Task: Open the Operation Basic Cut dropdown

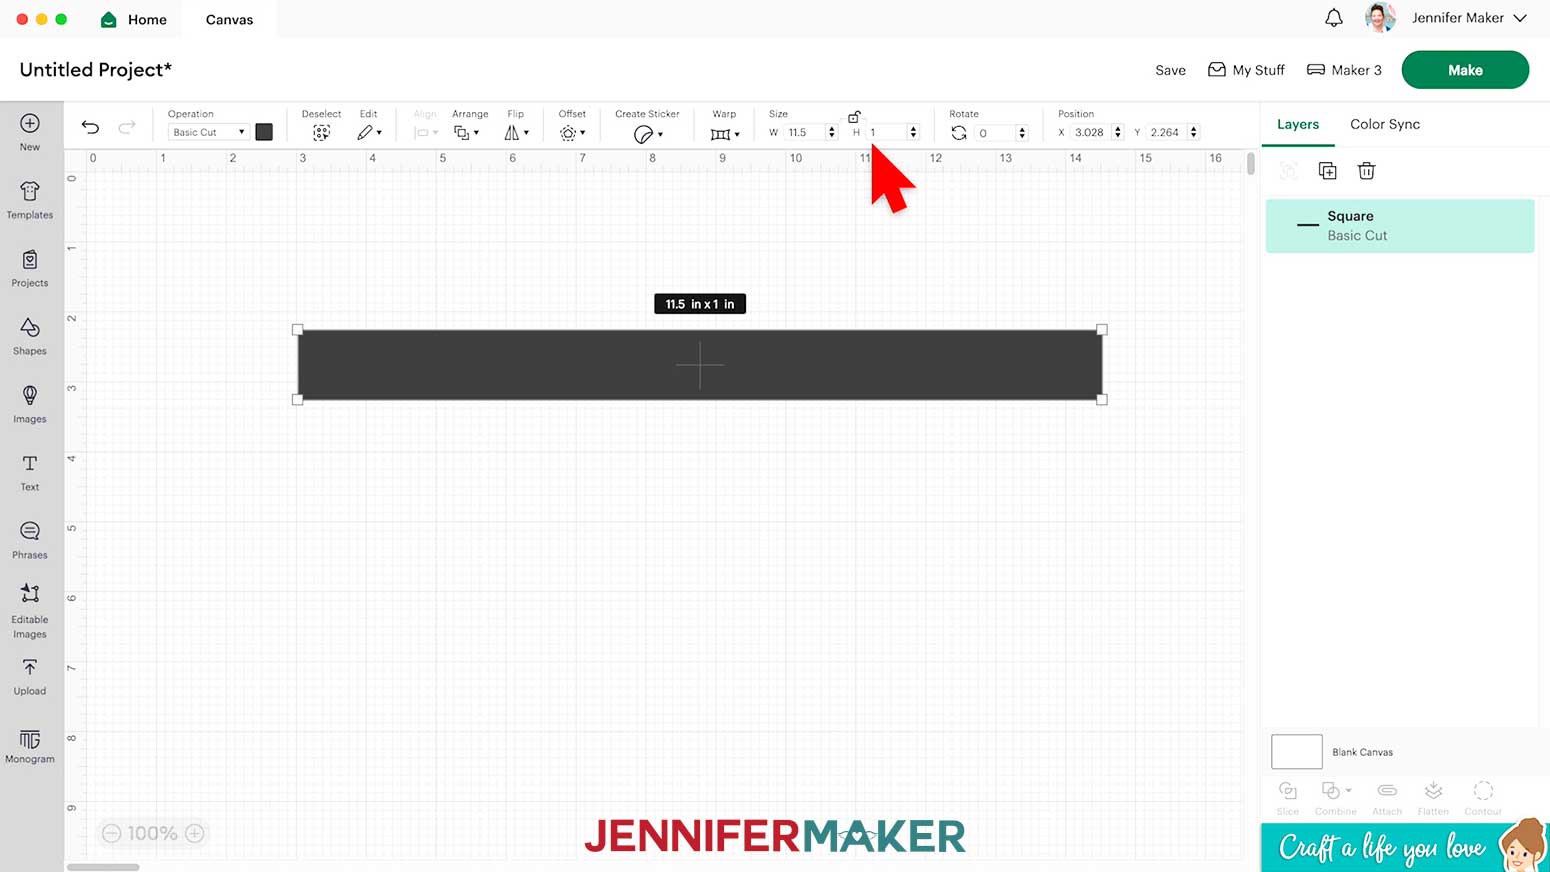Action: [208, 132]
